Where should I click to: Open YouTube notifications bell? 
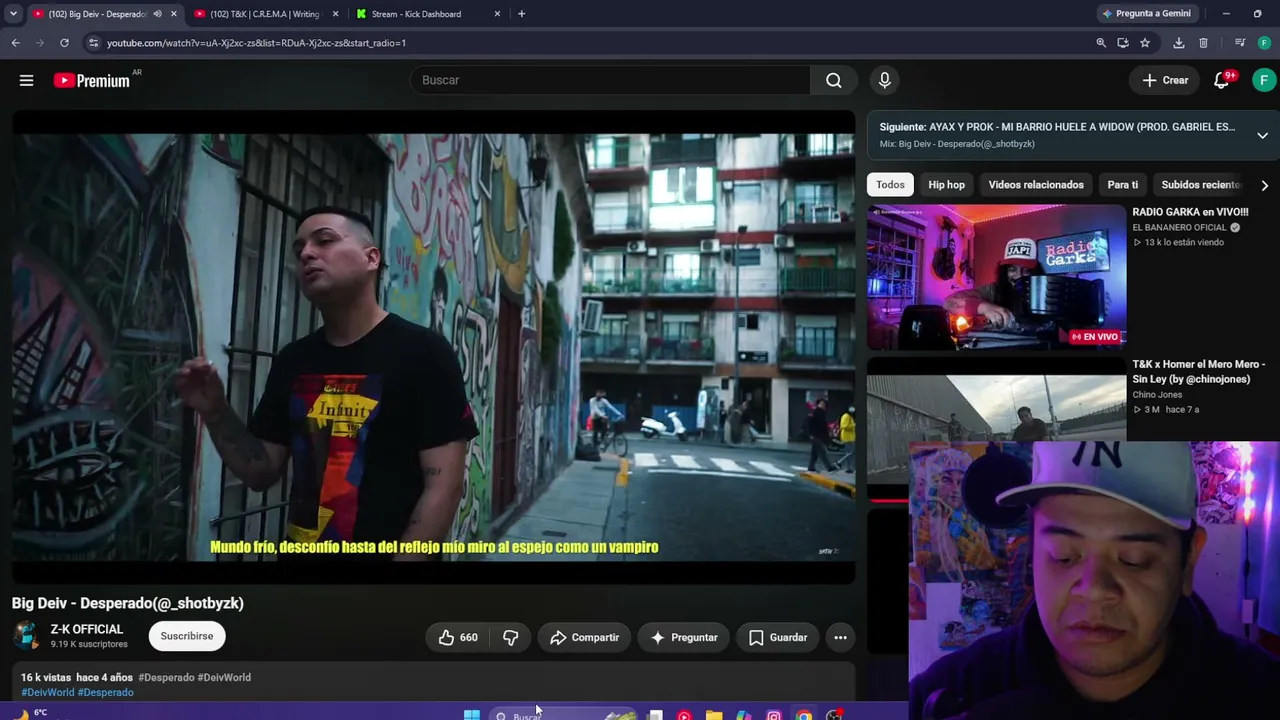(1221, 80)
